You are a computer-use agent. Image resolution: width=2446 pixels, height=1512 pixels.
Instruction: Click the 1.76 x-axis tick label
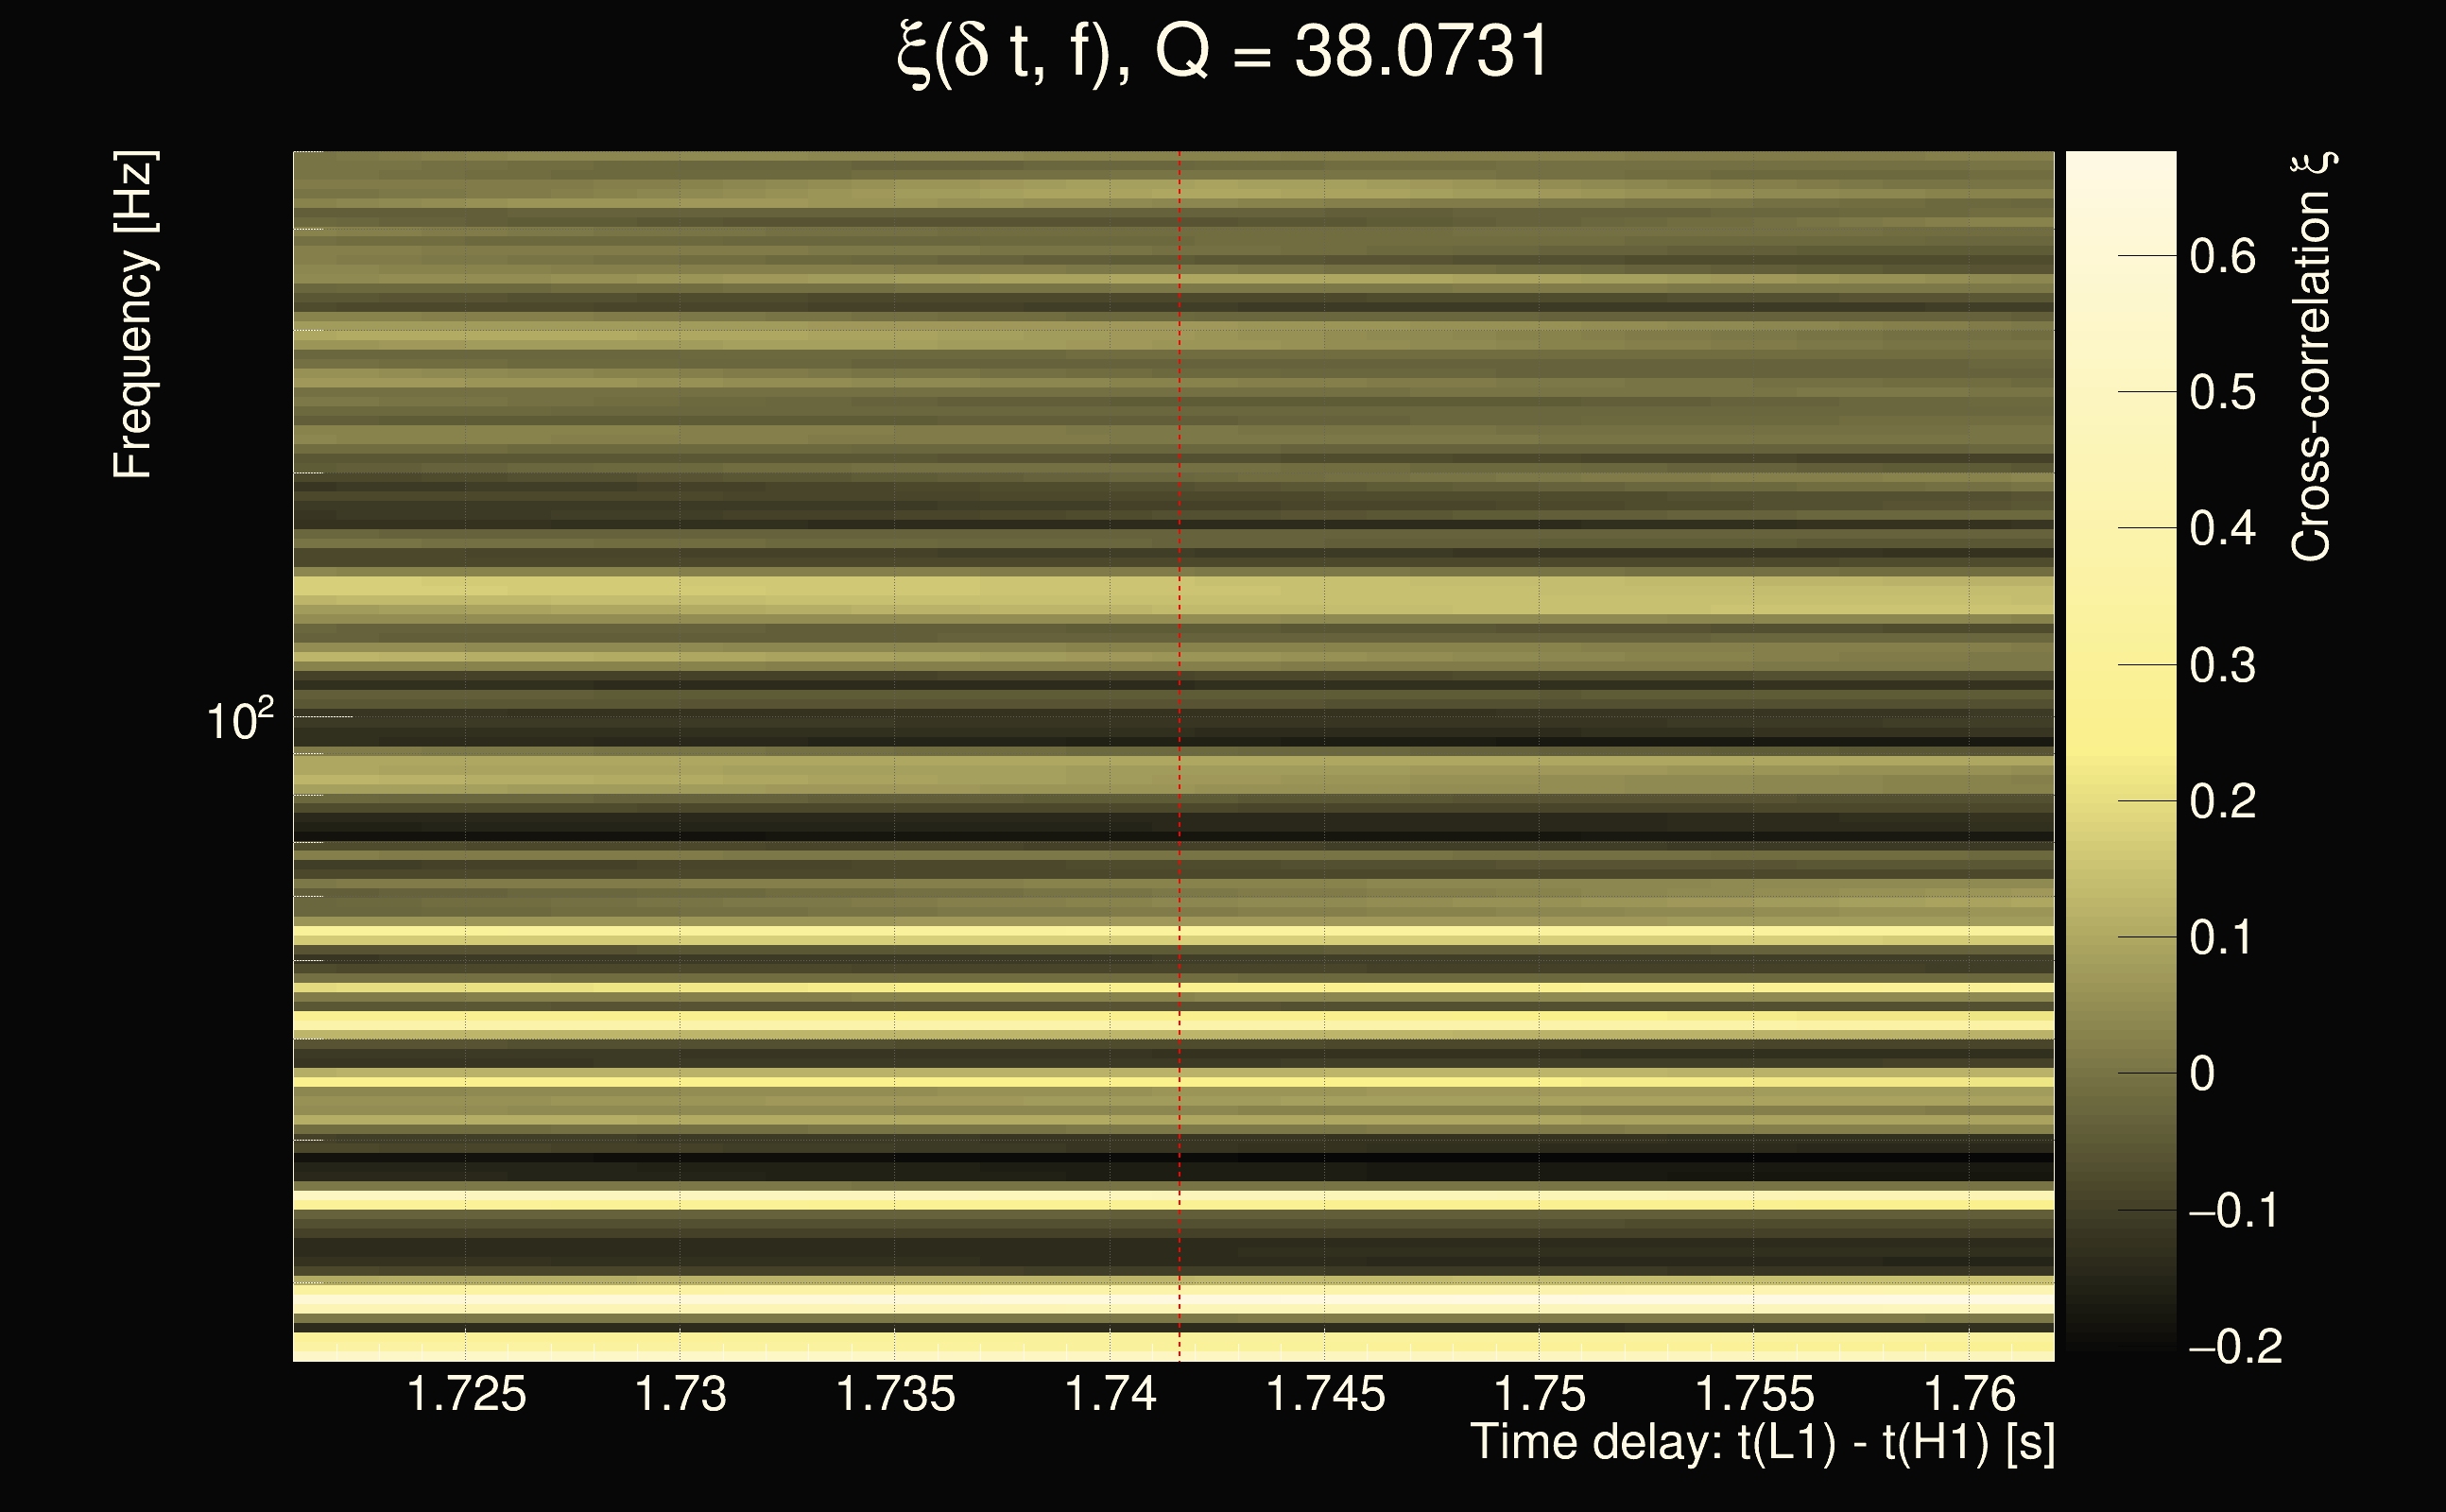(x=1969, y=1394)
